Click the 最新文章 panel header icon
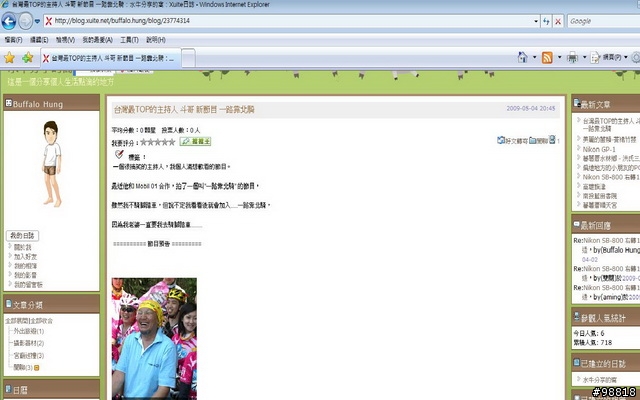The height and width of the screenshot is (400, 640). (x=577, y=103)
